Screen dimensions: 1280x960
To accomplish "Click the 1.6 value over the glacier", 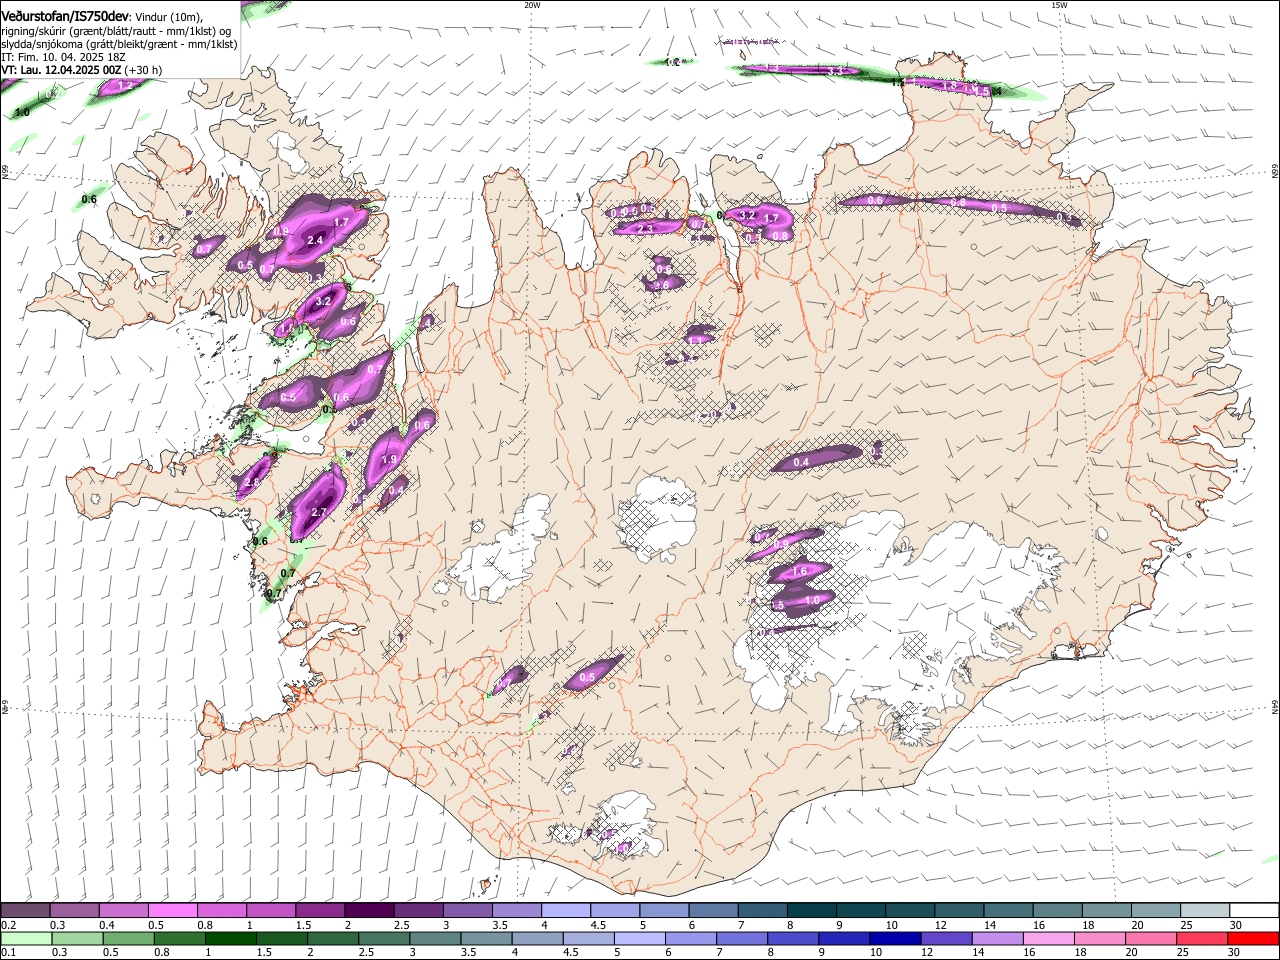I will tap(799, 572).
